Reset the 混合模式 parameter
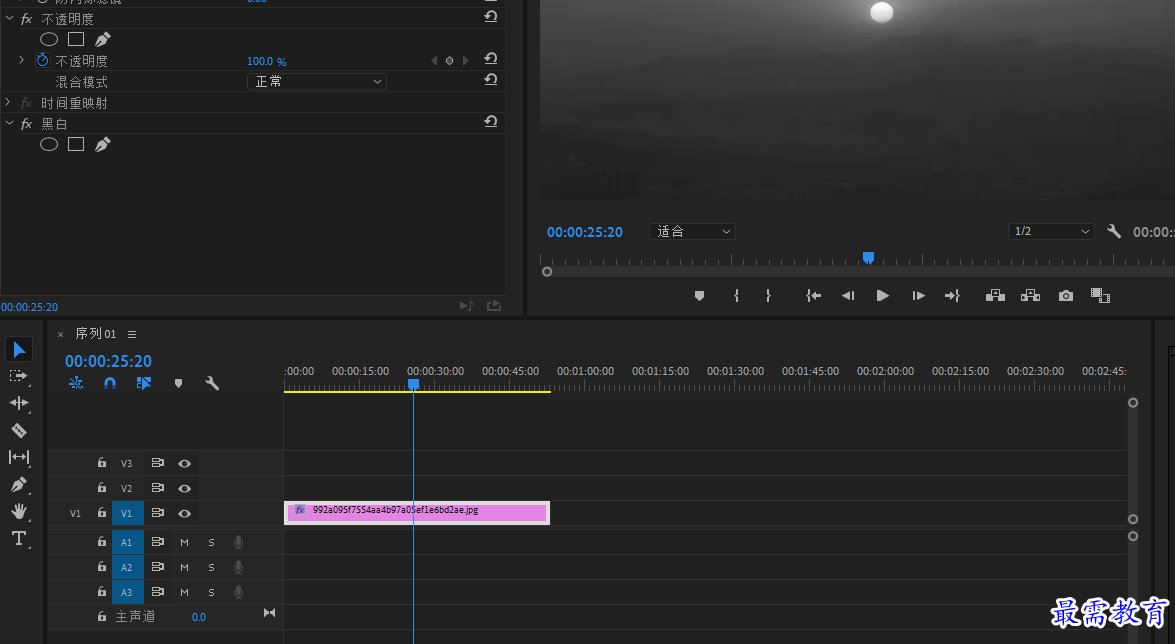1175x644 pixels. (491, 79)
